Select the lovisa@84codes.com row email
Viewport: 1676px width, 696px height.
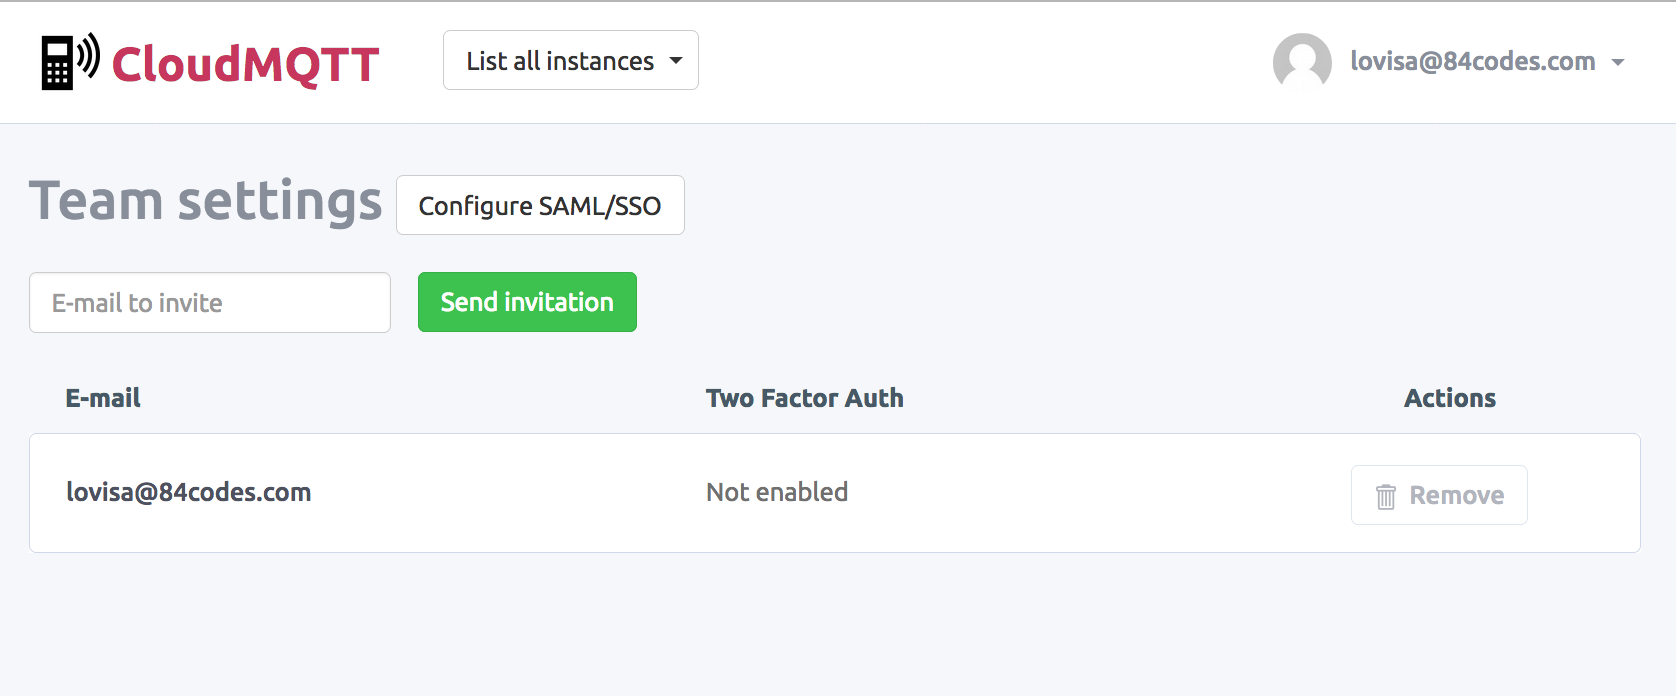tap(189, 492)
